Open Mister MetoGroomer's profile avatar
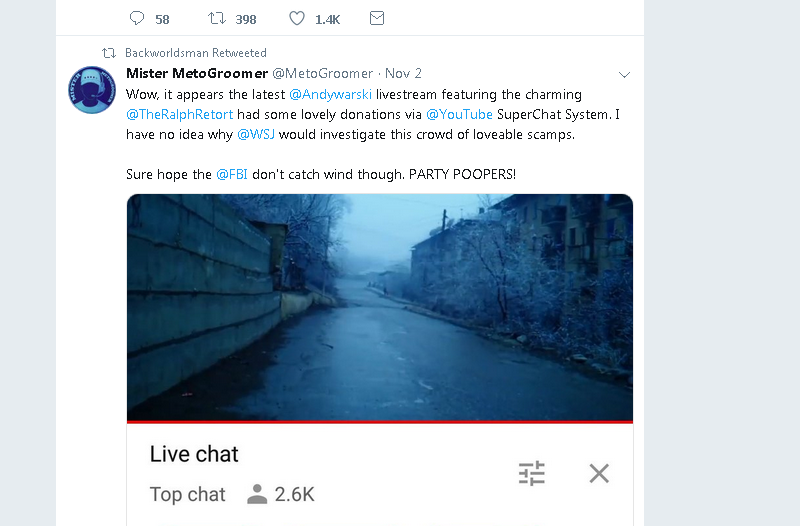The image size is (800, 526). pos(92,90)
